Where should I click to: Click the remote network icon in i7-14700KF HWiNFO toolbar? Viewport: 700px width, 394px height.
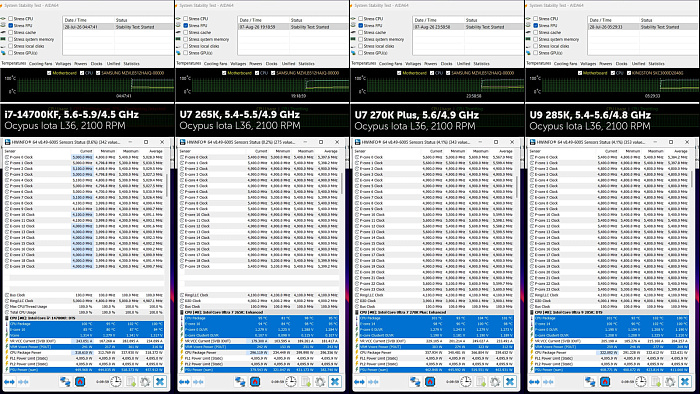(65, 382)
